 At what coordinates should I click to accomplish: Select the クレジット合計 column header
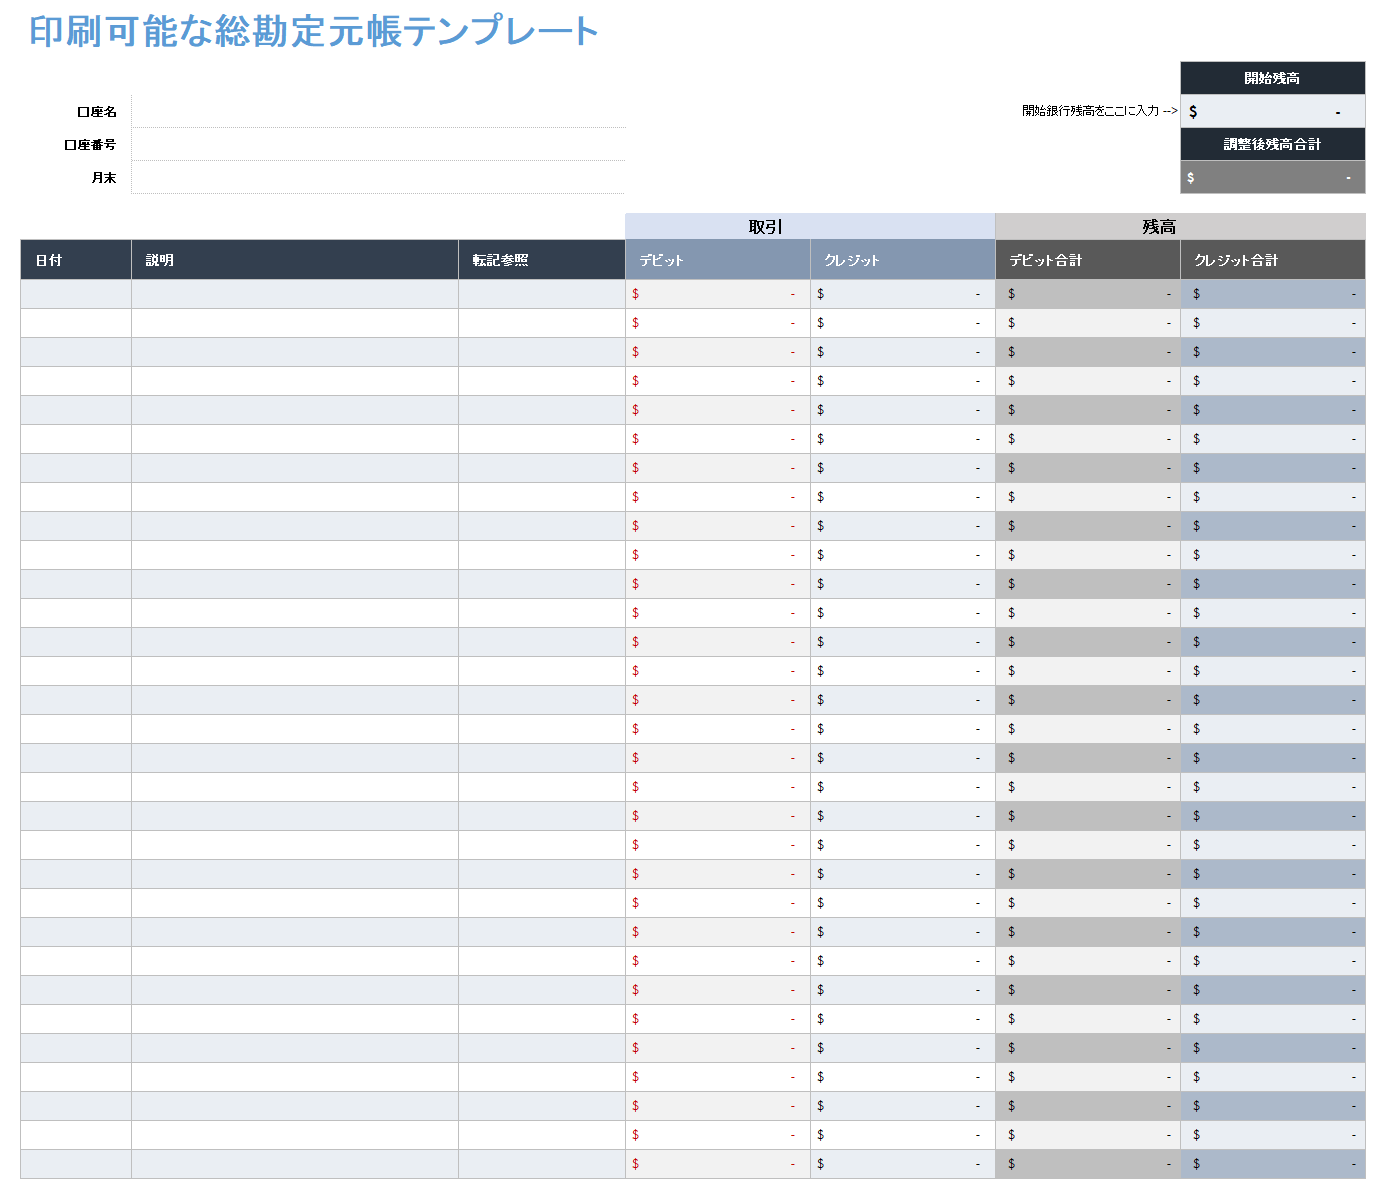pos(1273,260)
